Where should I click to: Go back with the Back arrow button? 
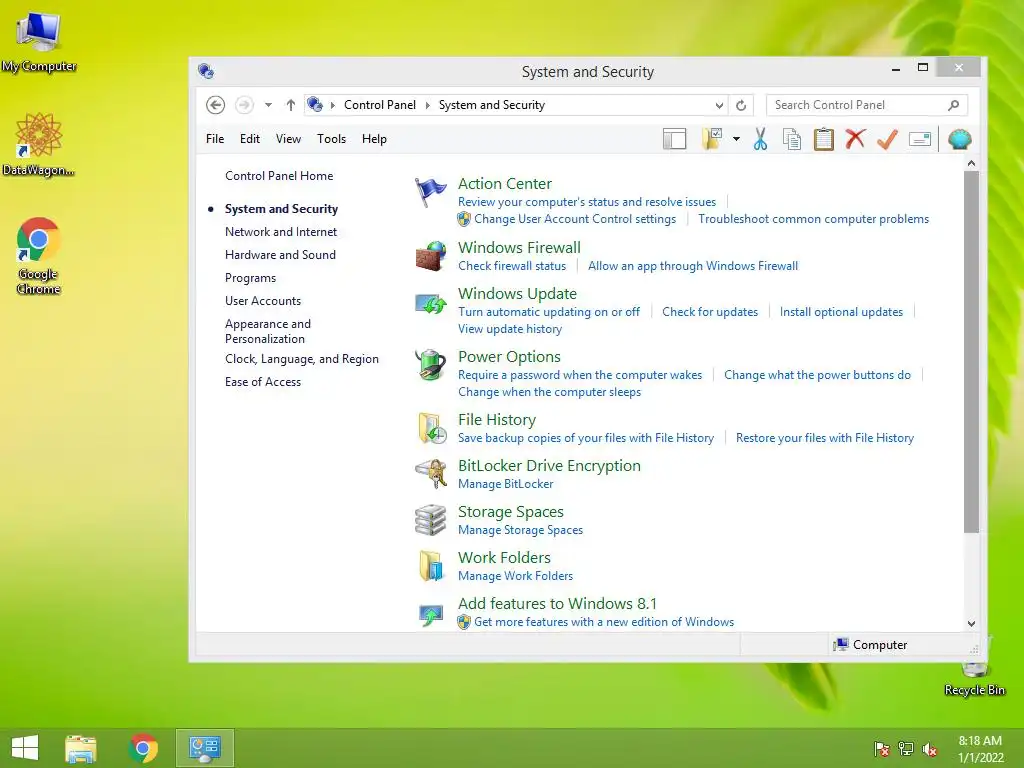coord(216,105)
